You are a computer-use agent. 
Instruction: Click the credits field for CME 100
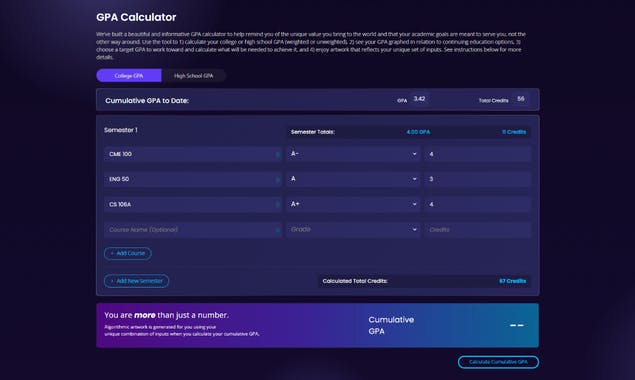click(477, 154)
